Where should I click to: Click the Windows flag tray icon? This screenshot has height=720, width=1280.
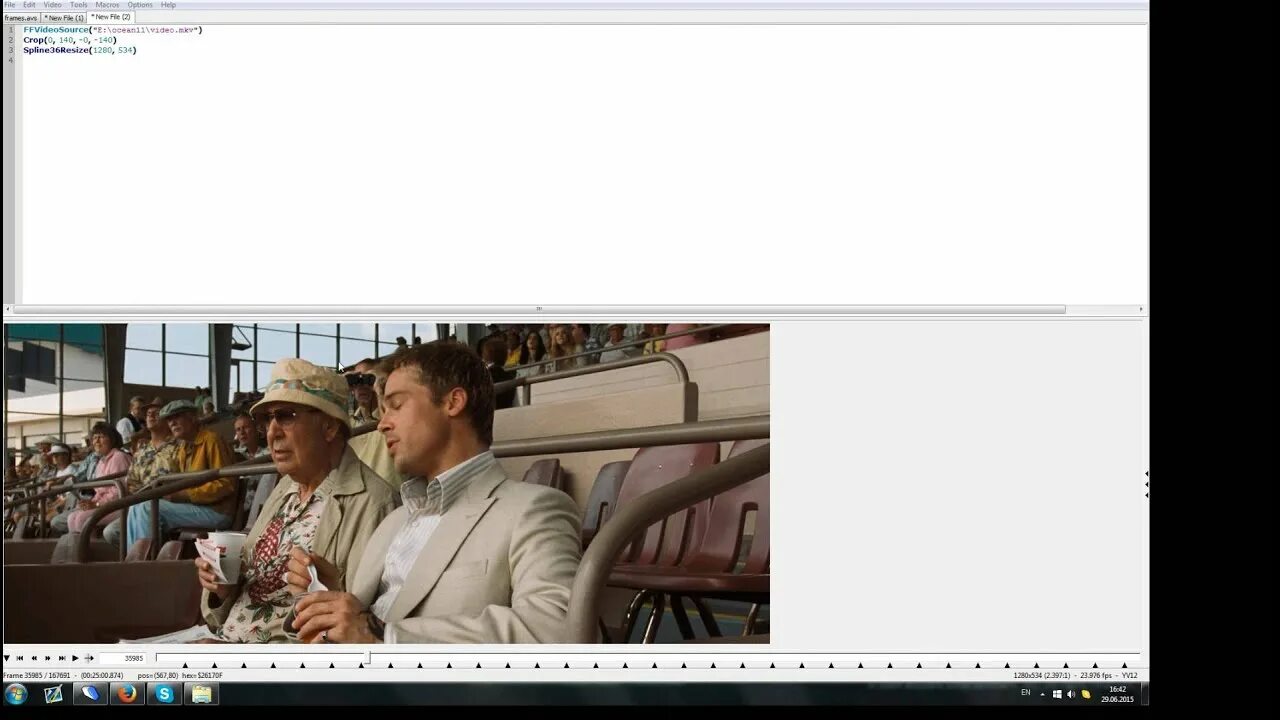pos(1057,694)
